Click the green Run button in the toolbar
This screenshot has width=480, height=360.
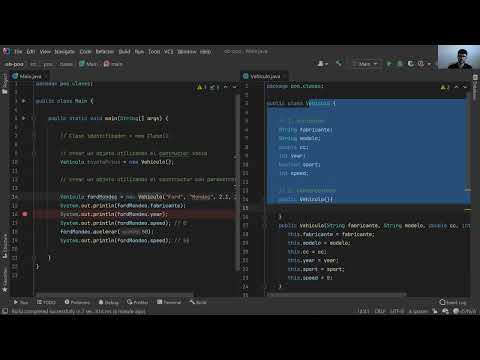[x=389, y=63]
